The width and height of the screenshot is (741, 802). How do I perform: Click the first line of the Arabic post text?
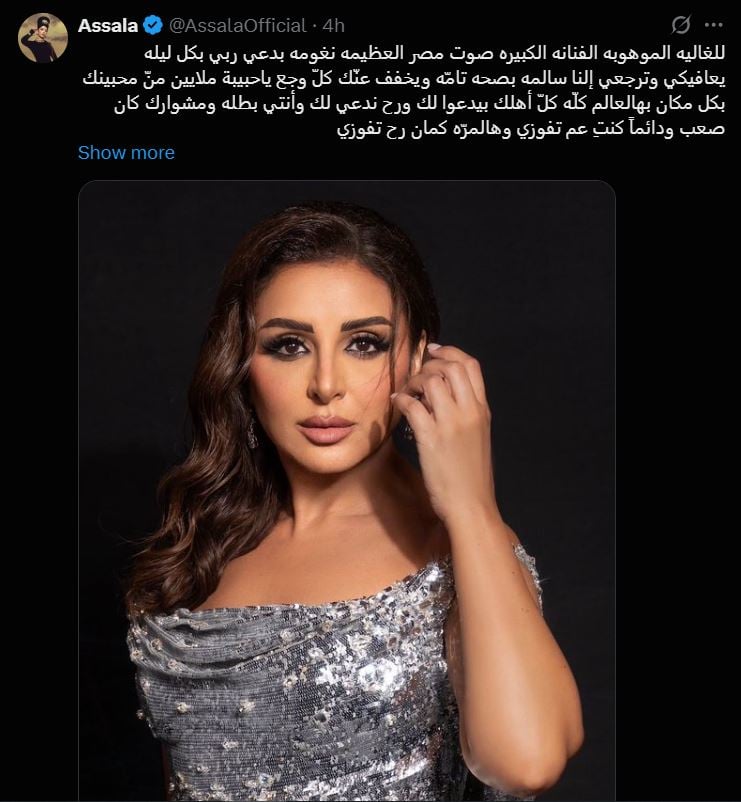434,54
